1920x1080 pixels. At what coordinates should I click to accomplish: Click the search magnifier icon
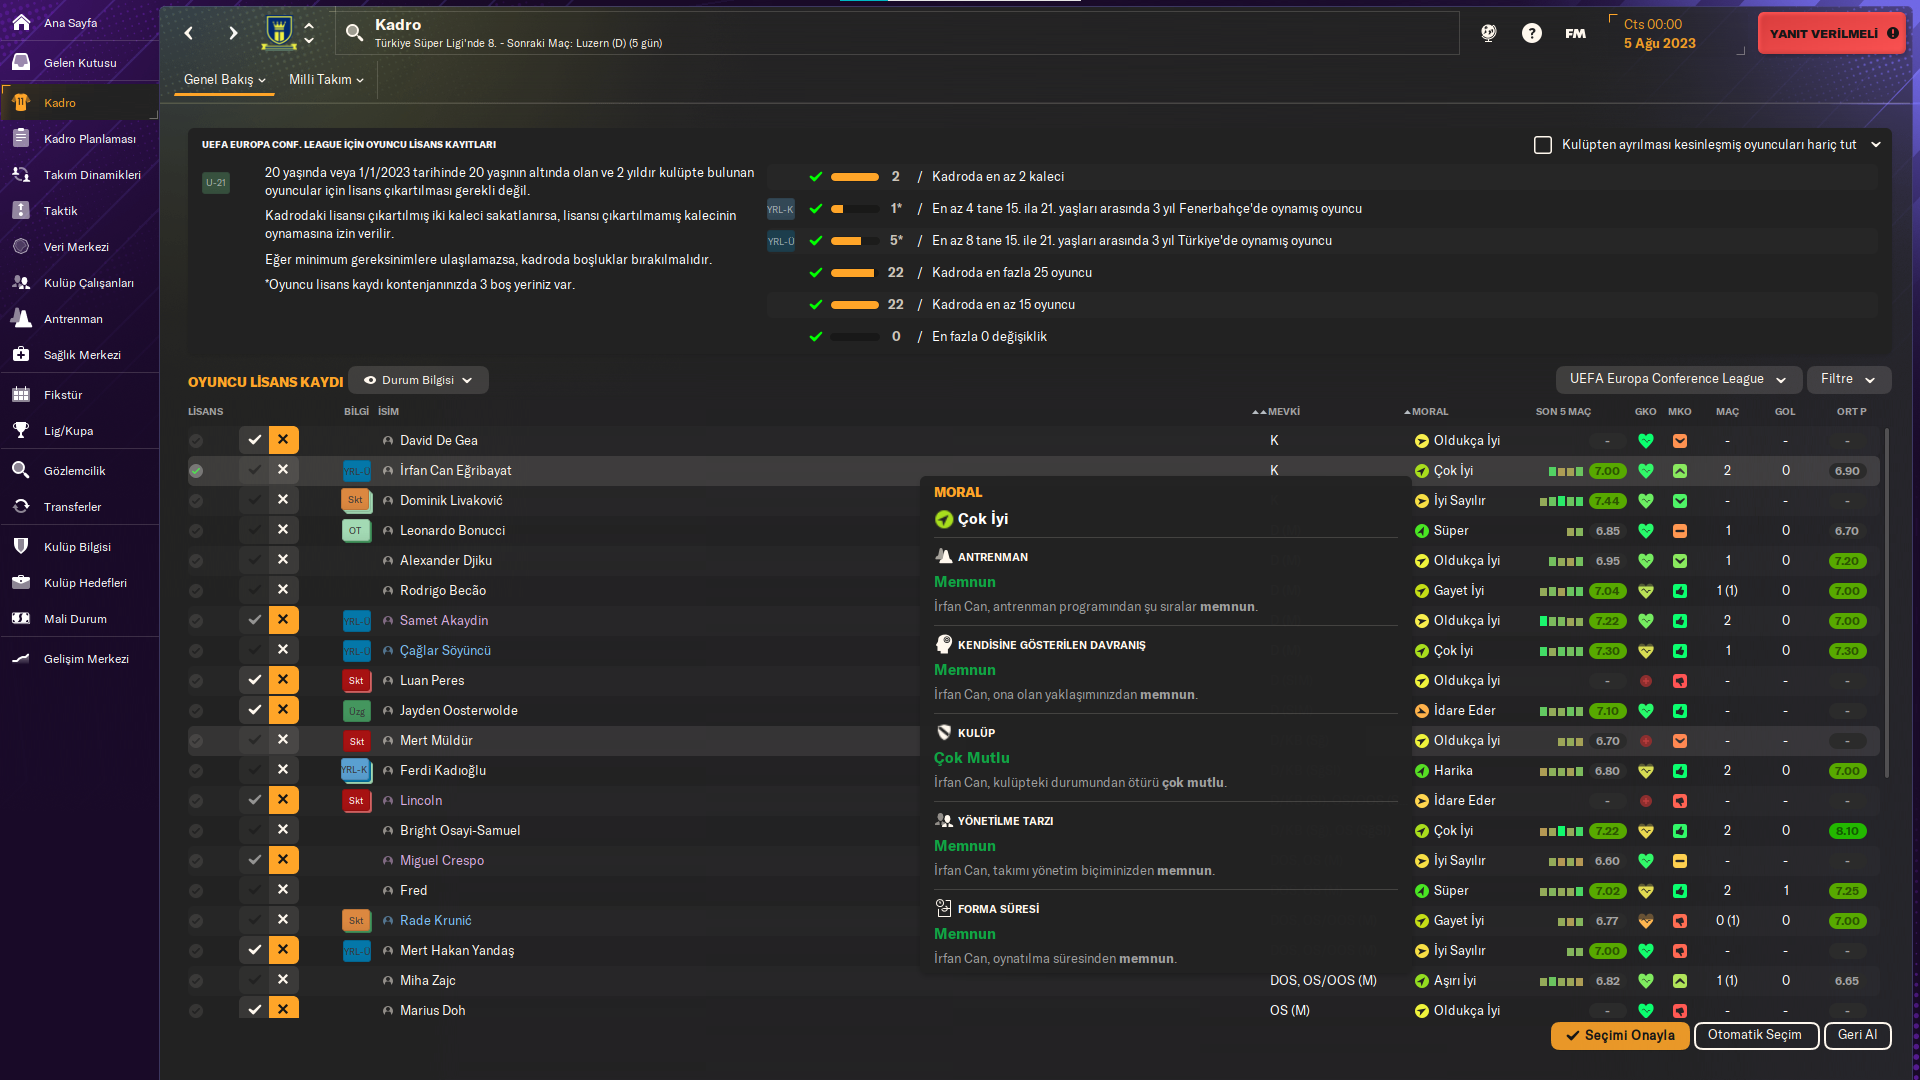point(354,33)
